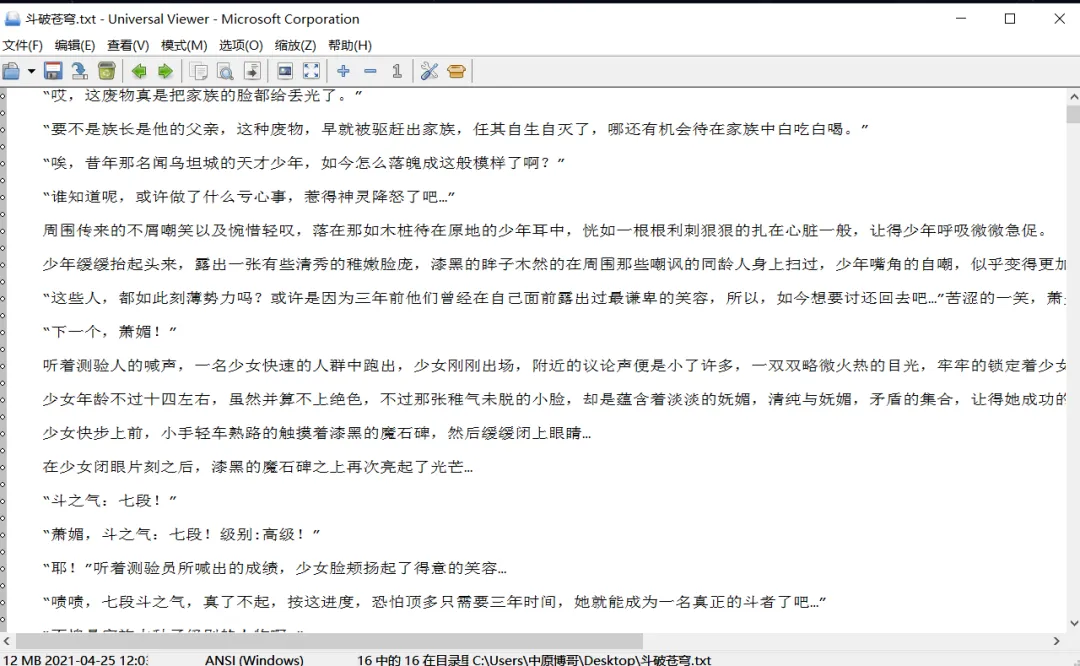Viewport: 1080px width, 666px height.
Task: Open the 编辑(E) menu
Action: click(74, 45)
